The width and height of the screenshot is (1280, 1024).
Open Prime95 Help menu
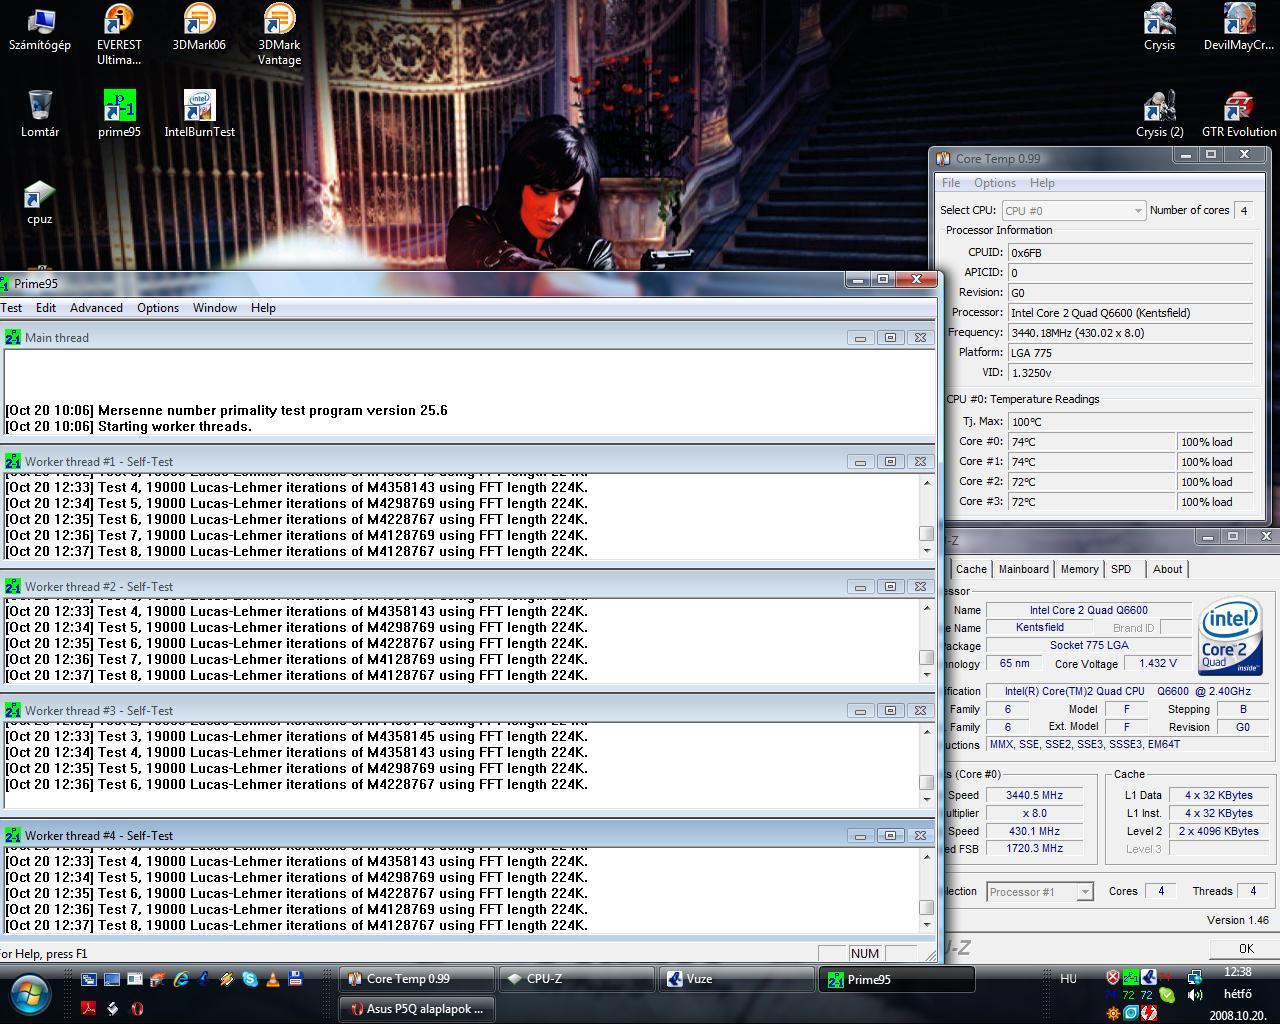(x=263, y=308)
